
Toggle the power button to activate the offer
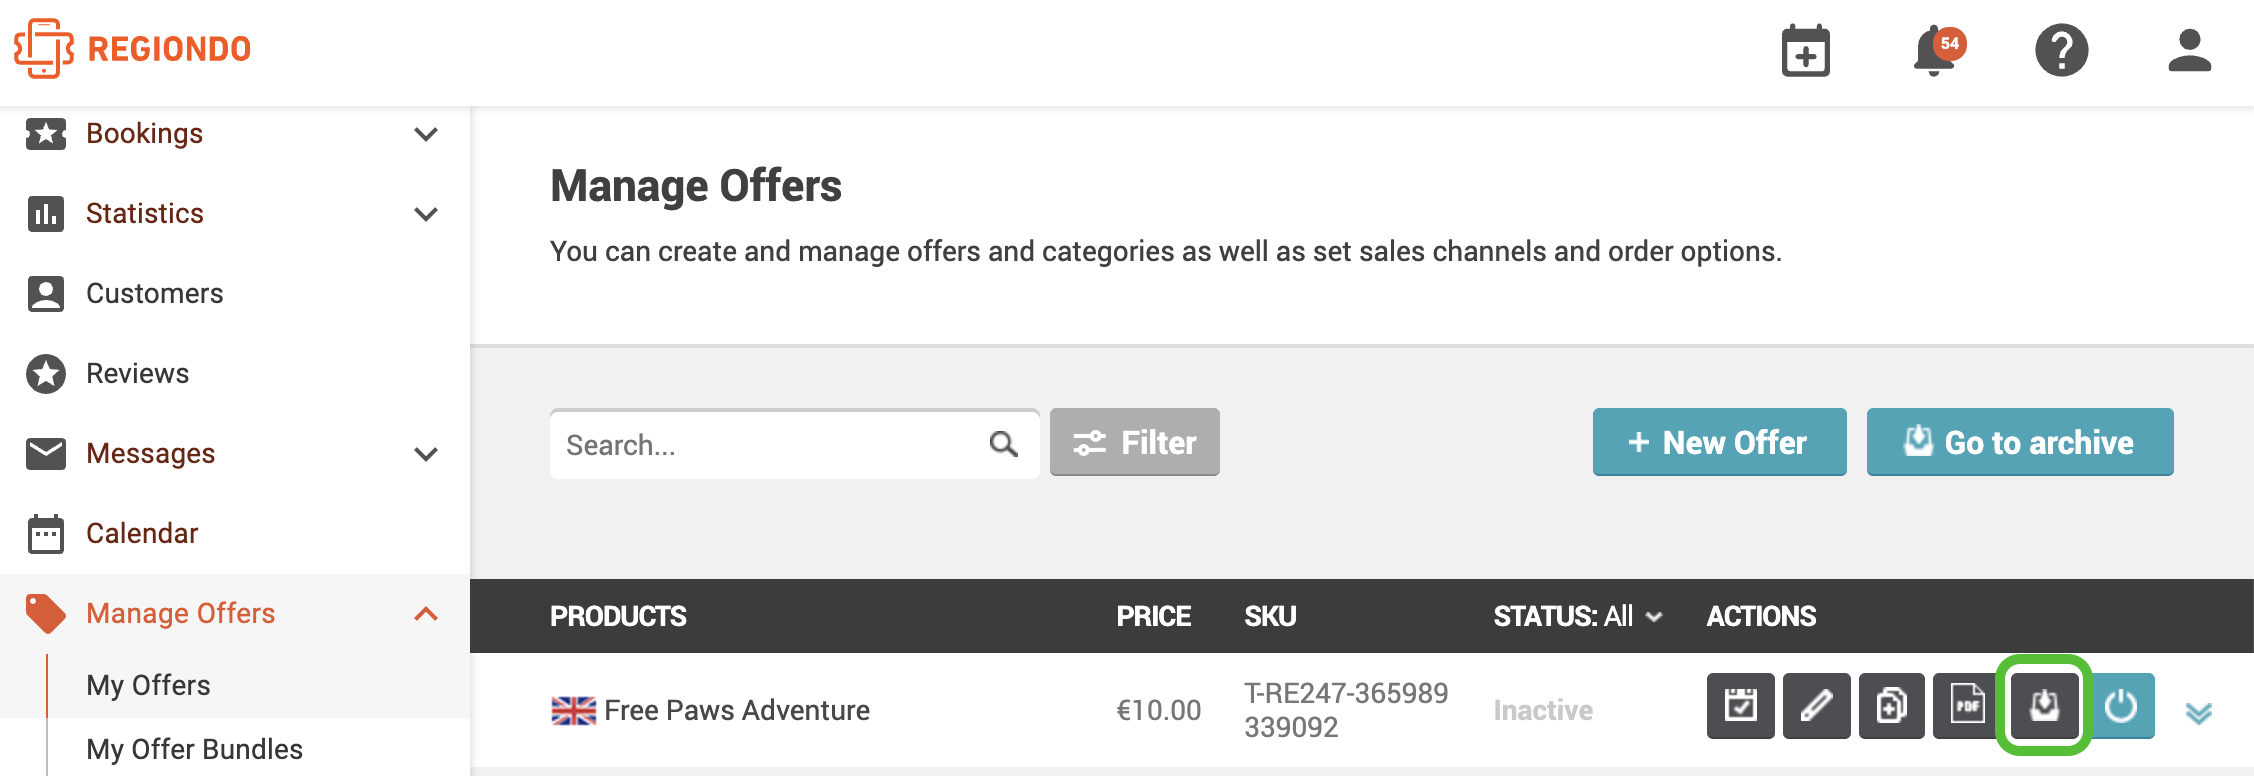(2121, 706)
